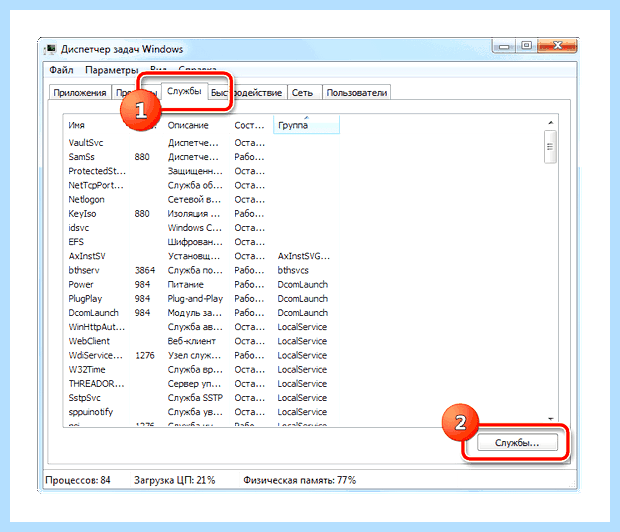Click the Сервер уп... description cell
The image size is (620, 532).
tap(194, 384)
